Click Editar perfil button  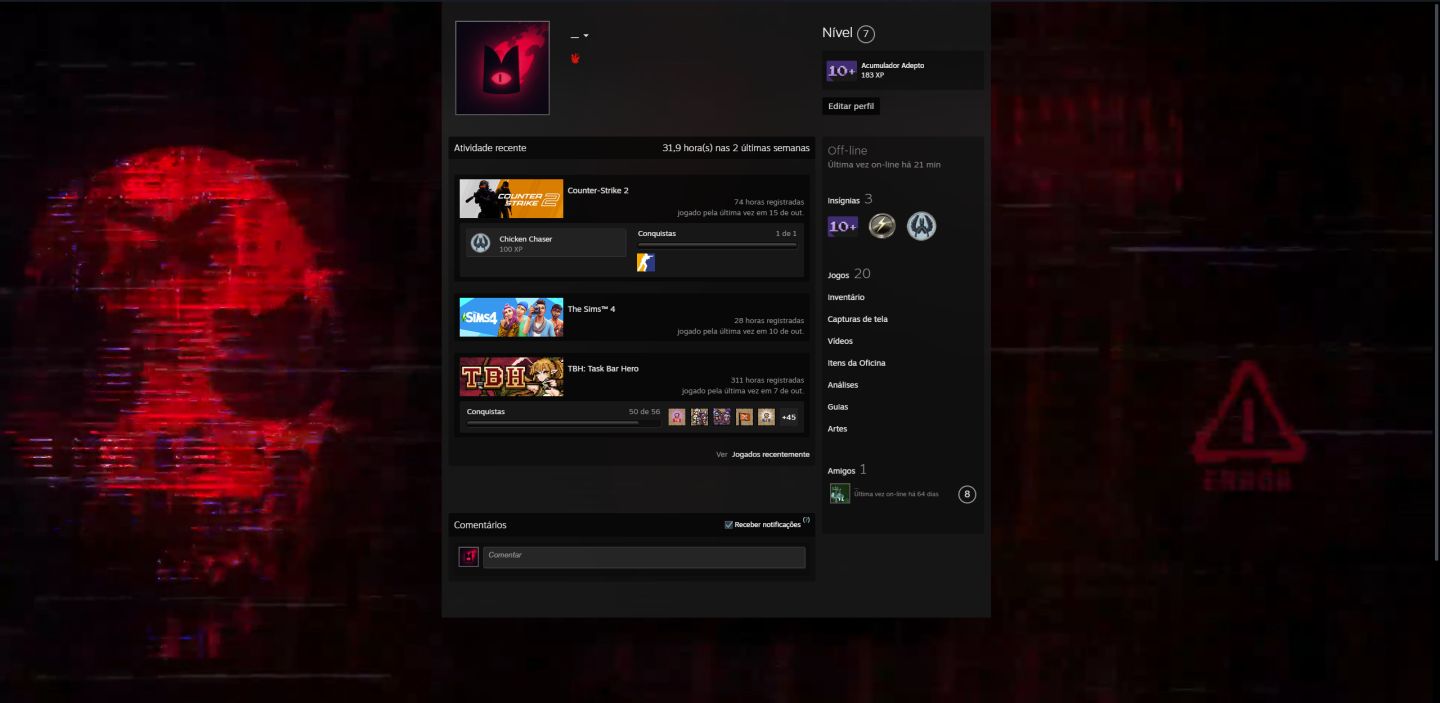pos(851,106)
